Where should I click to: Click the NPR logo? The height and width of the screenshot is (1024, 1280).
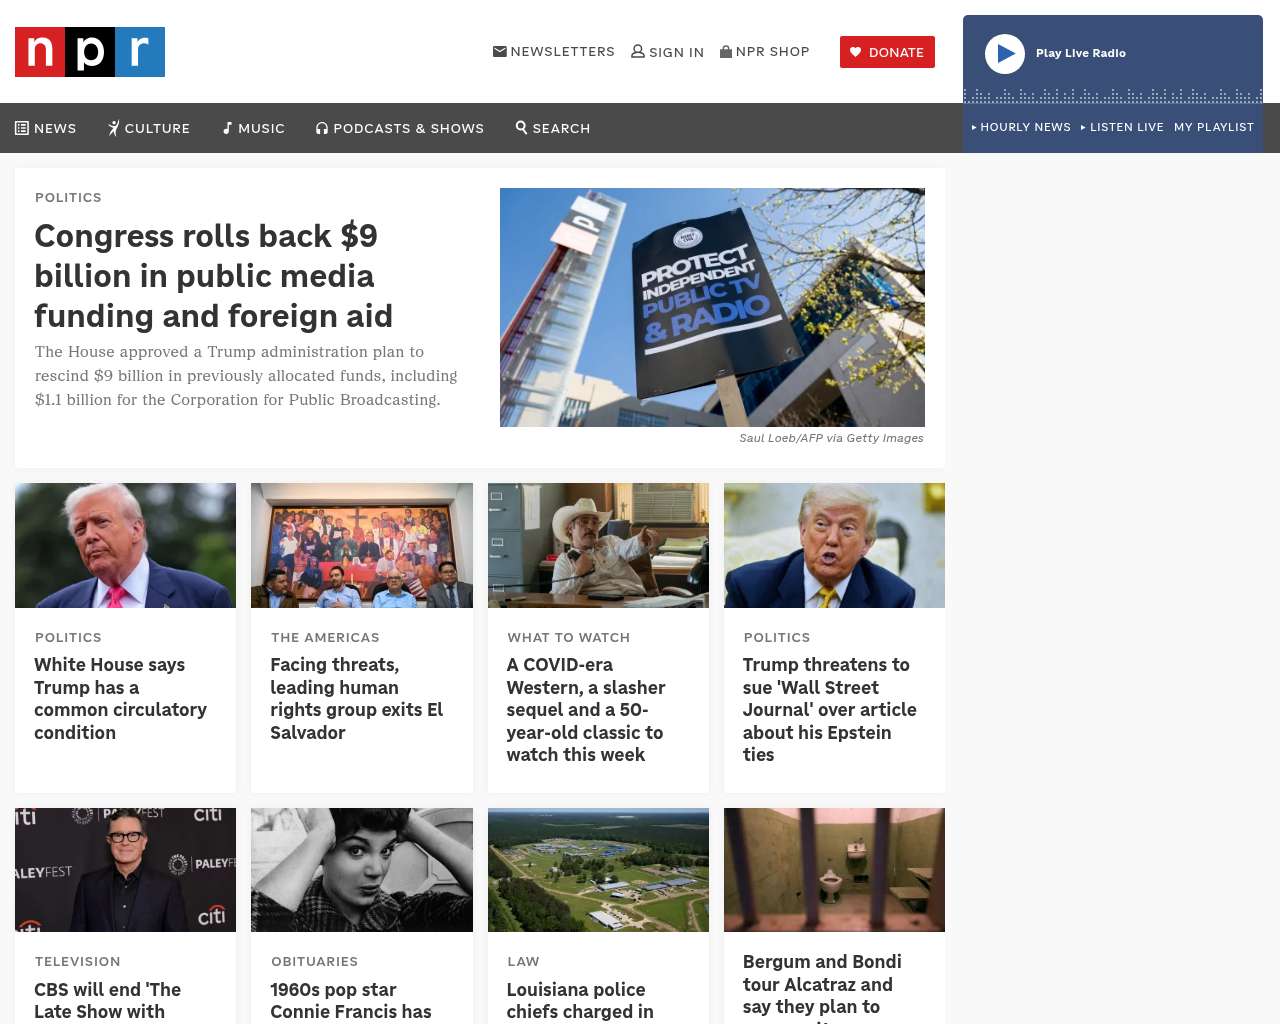tap(90, 52)
